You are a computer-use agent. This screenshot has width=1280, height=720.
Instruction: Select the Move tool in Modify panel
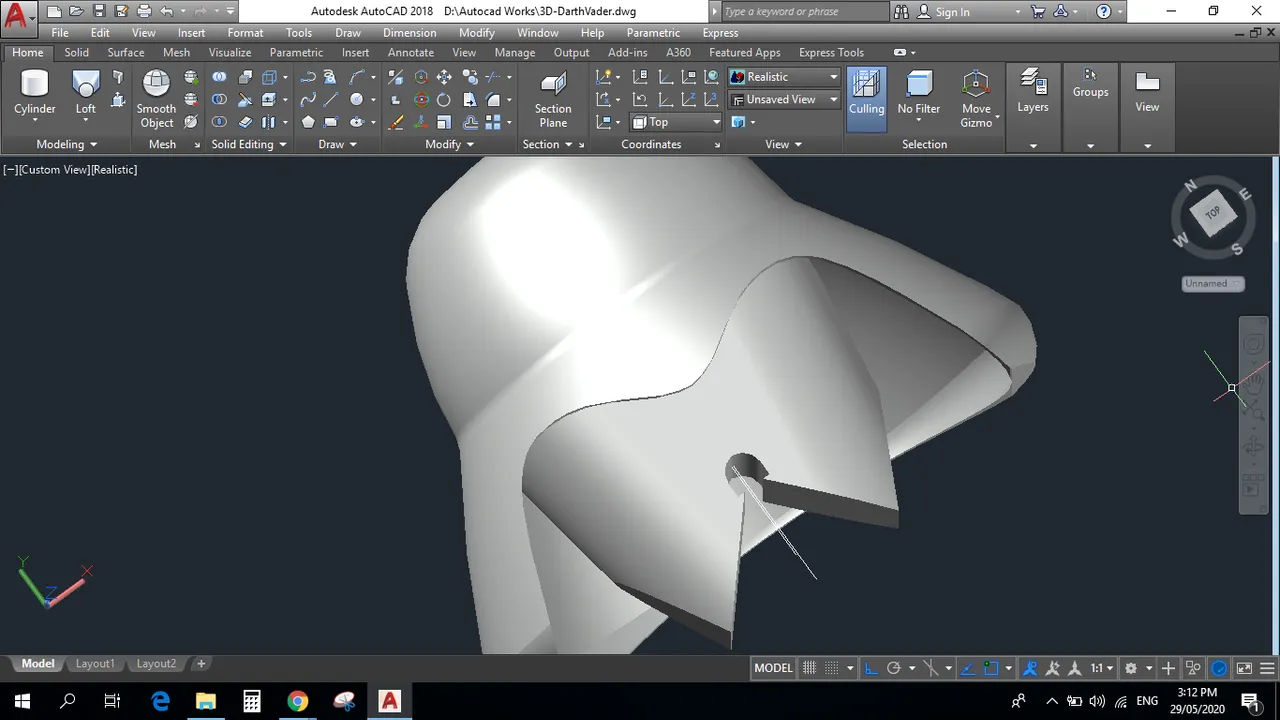coord(444,77)
